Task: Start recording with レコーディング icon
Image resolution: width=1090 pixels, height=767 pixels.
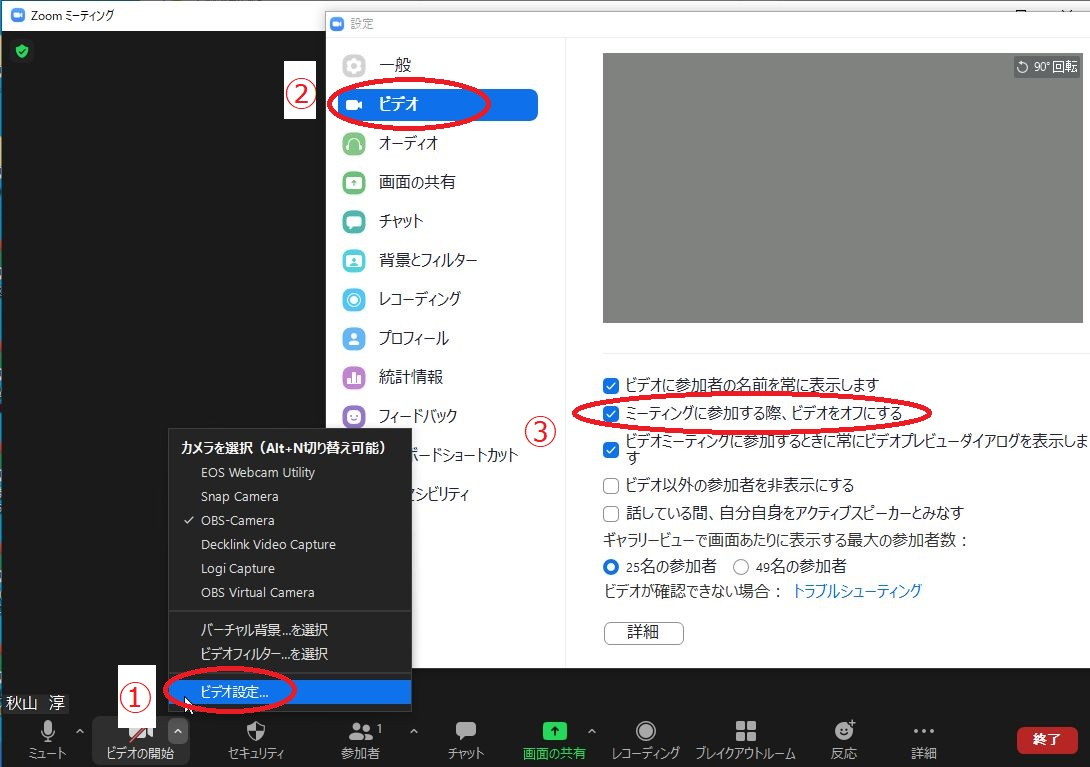Action: 646,731
